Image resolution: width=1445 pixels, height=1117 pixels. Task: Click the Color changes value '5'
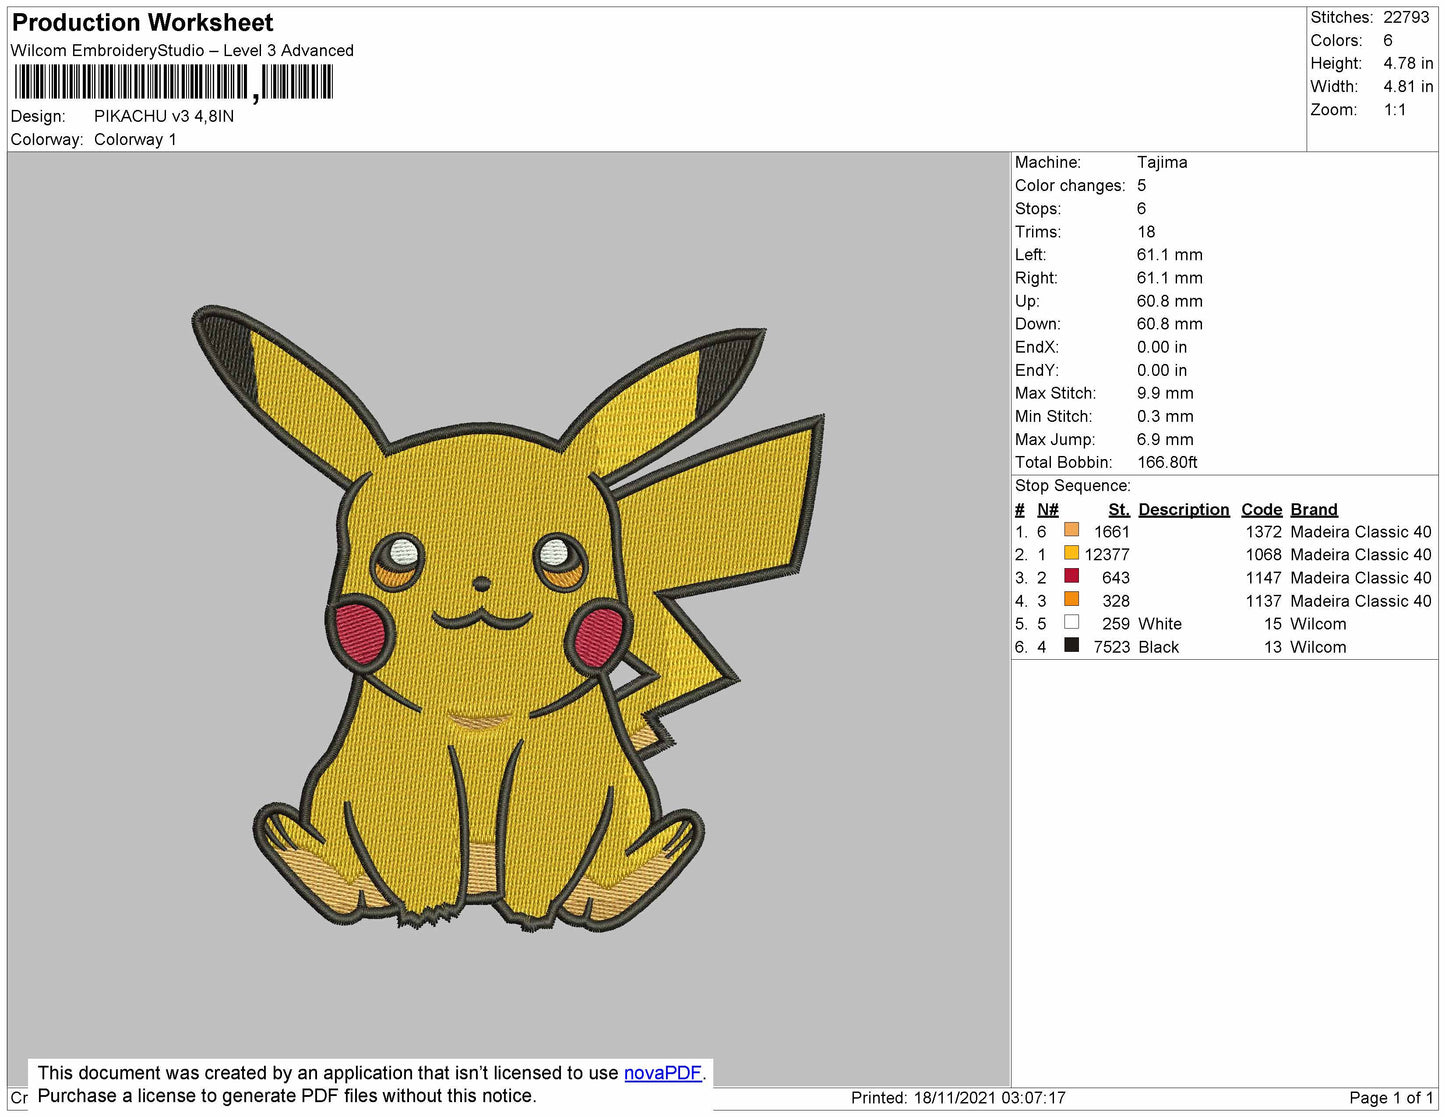[1142, 185]
